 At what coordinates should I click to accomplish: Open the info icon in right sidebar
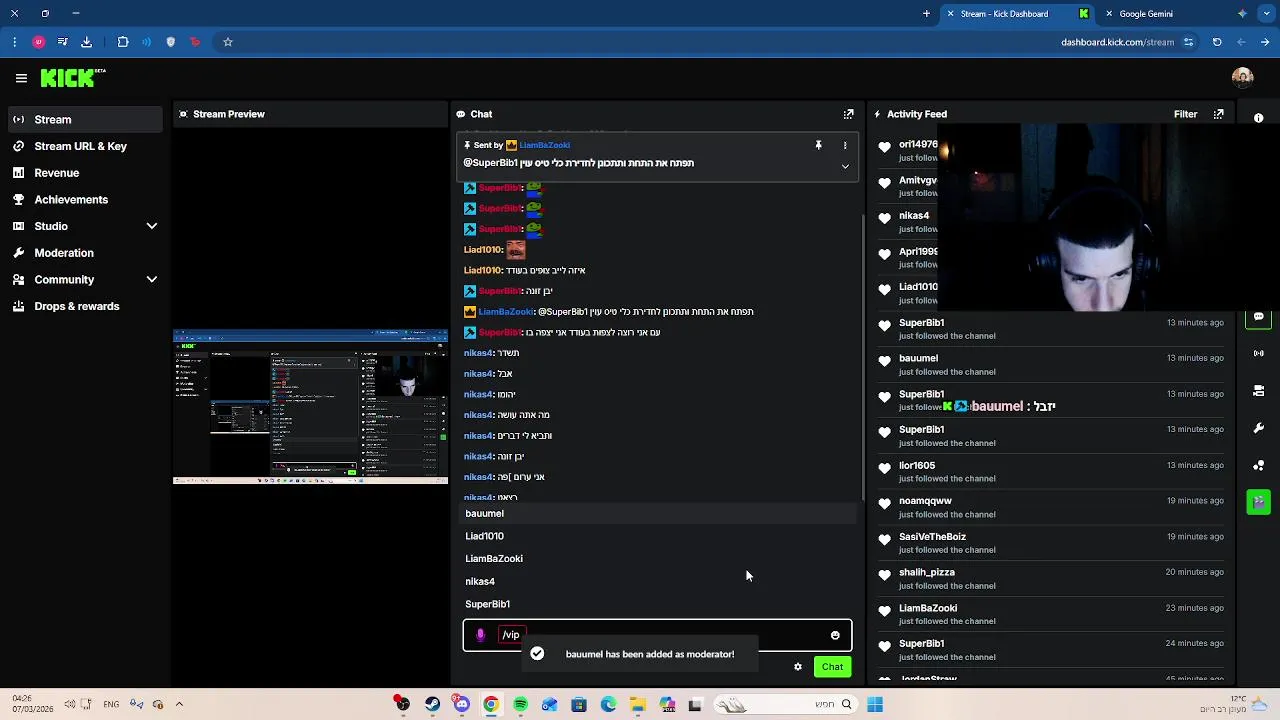coord(1258,118)
